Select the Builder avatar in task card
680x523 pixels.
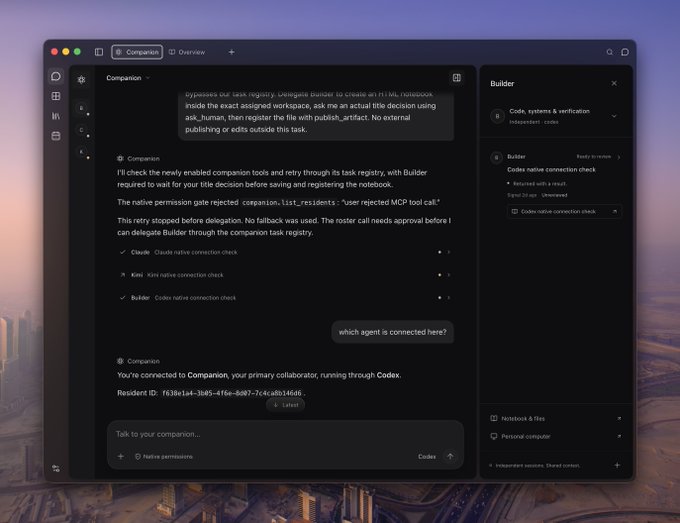point(497,157)
